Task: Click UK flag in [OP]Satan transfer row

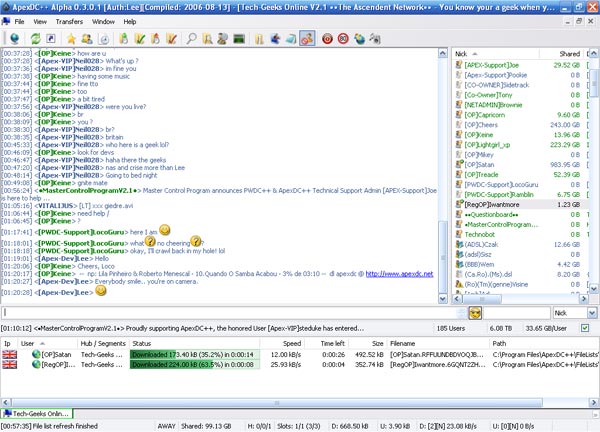Action: point(10,355)
